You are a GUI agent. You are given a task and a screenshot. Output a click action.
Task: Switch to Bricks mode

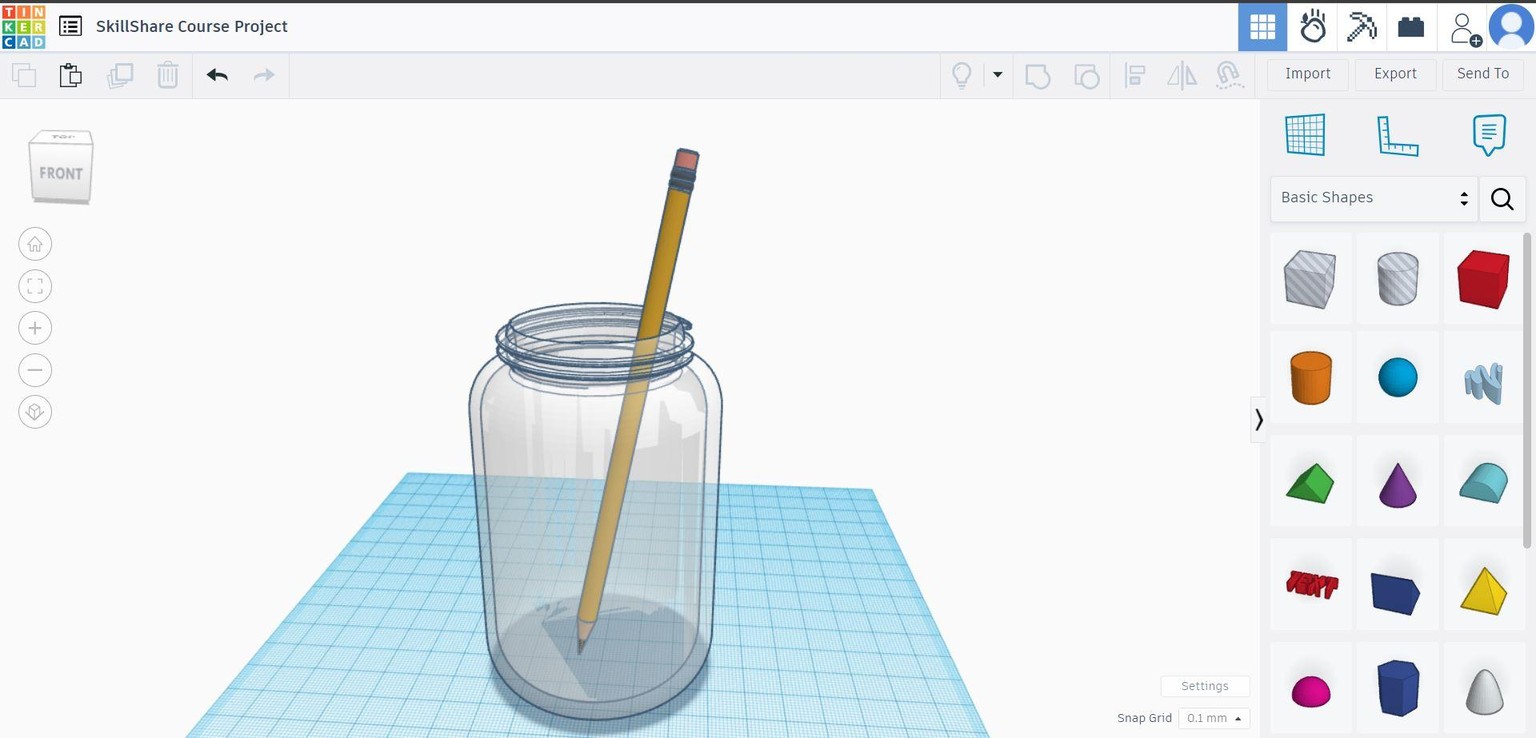pos(1411,27)
